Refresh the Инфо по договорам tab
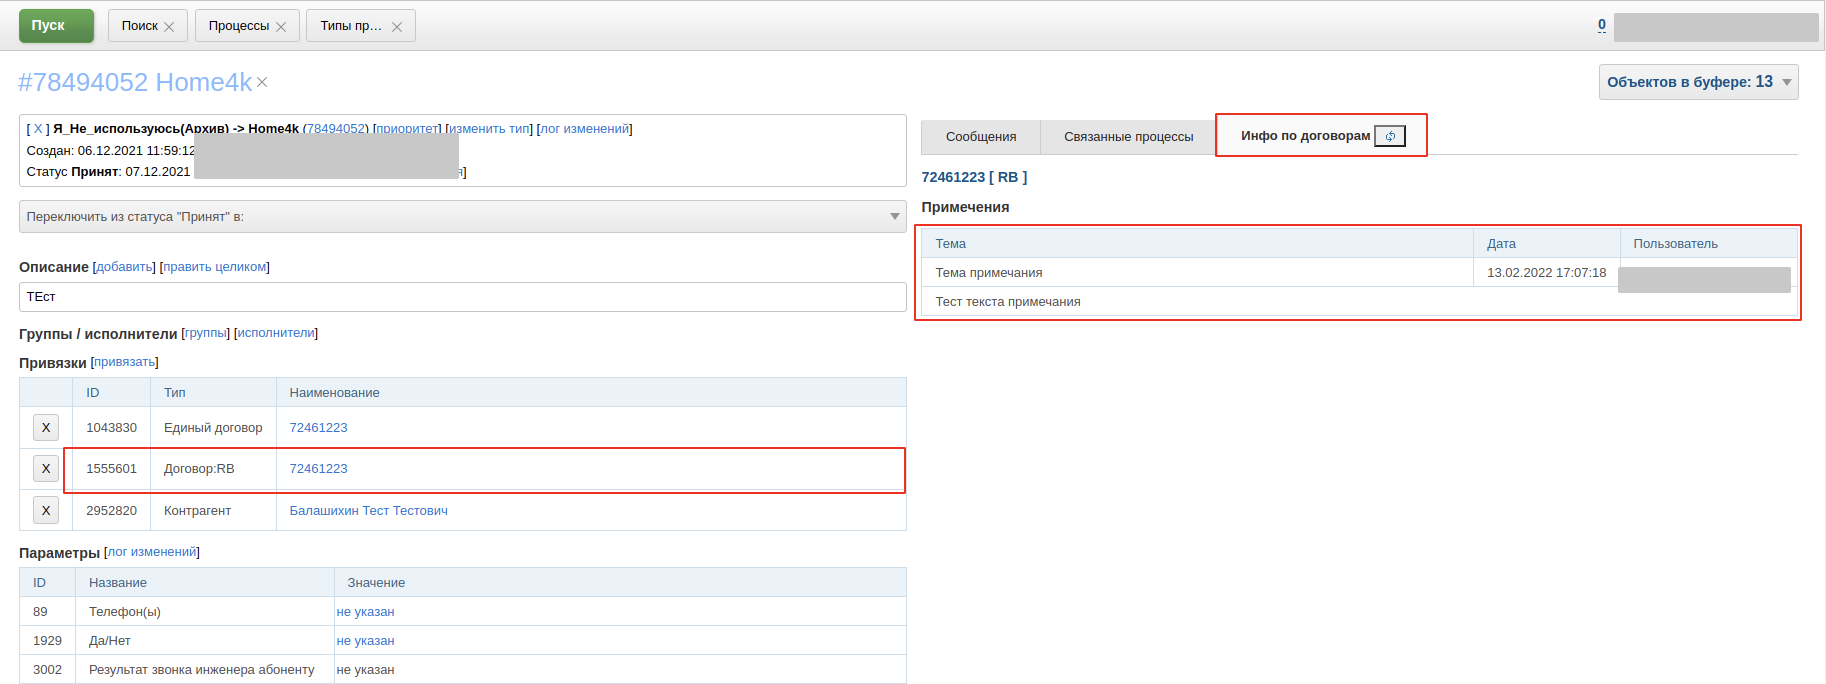This screenshot has height=684, width=1826. coord(1390,136)
